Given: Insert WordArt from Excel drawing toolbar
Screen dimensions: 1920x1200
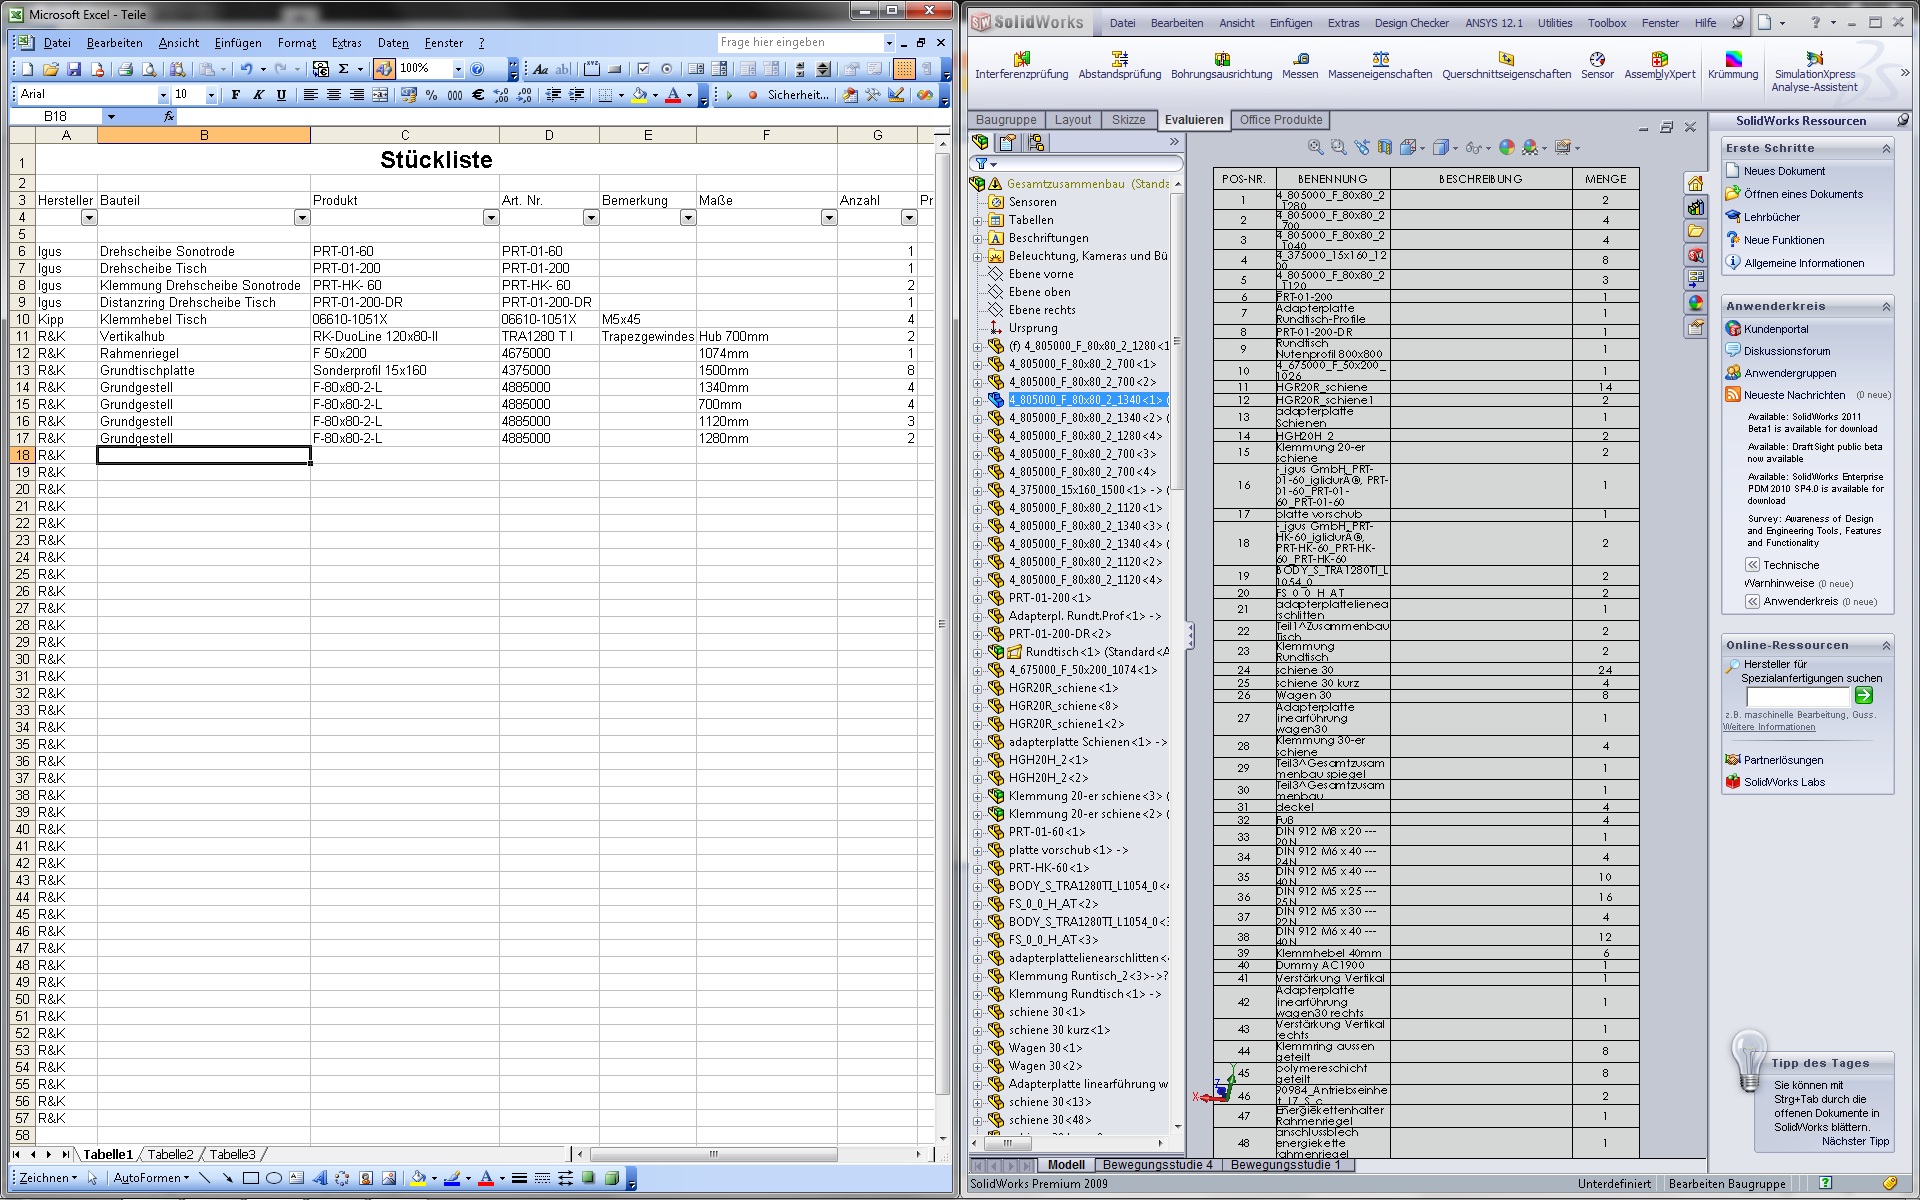Looking at the screenshot, I should coord(319,1178).
